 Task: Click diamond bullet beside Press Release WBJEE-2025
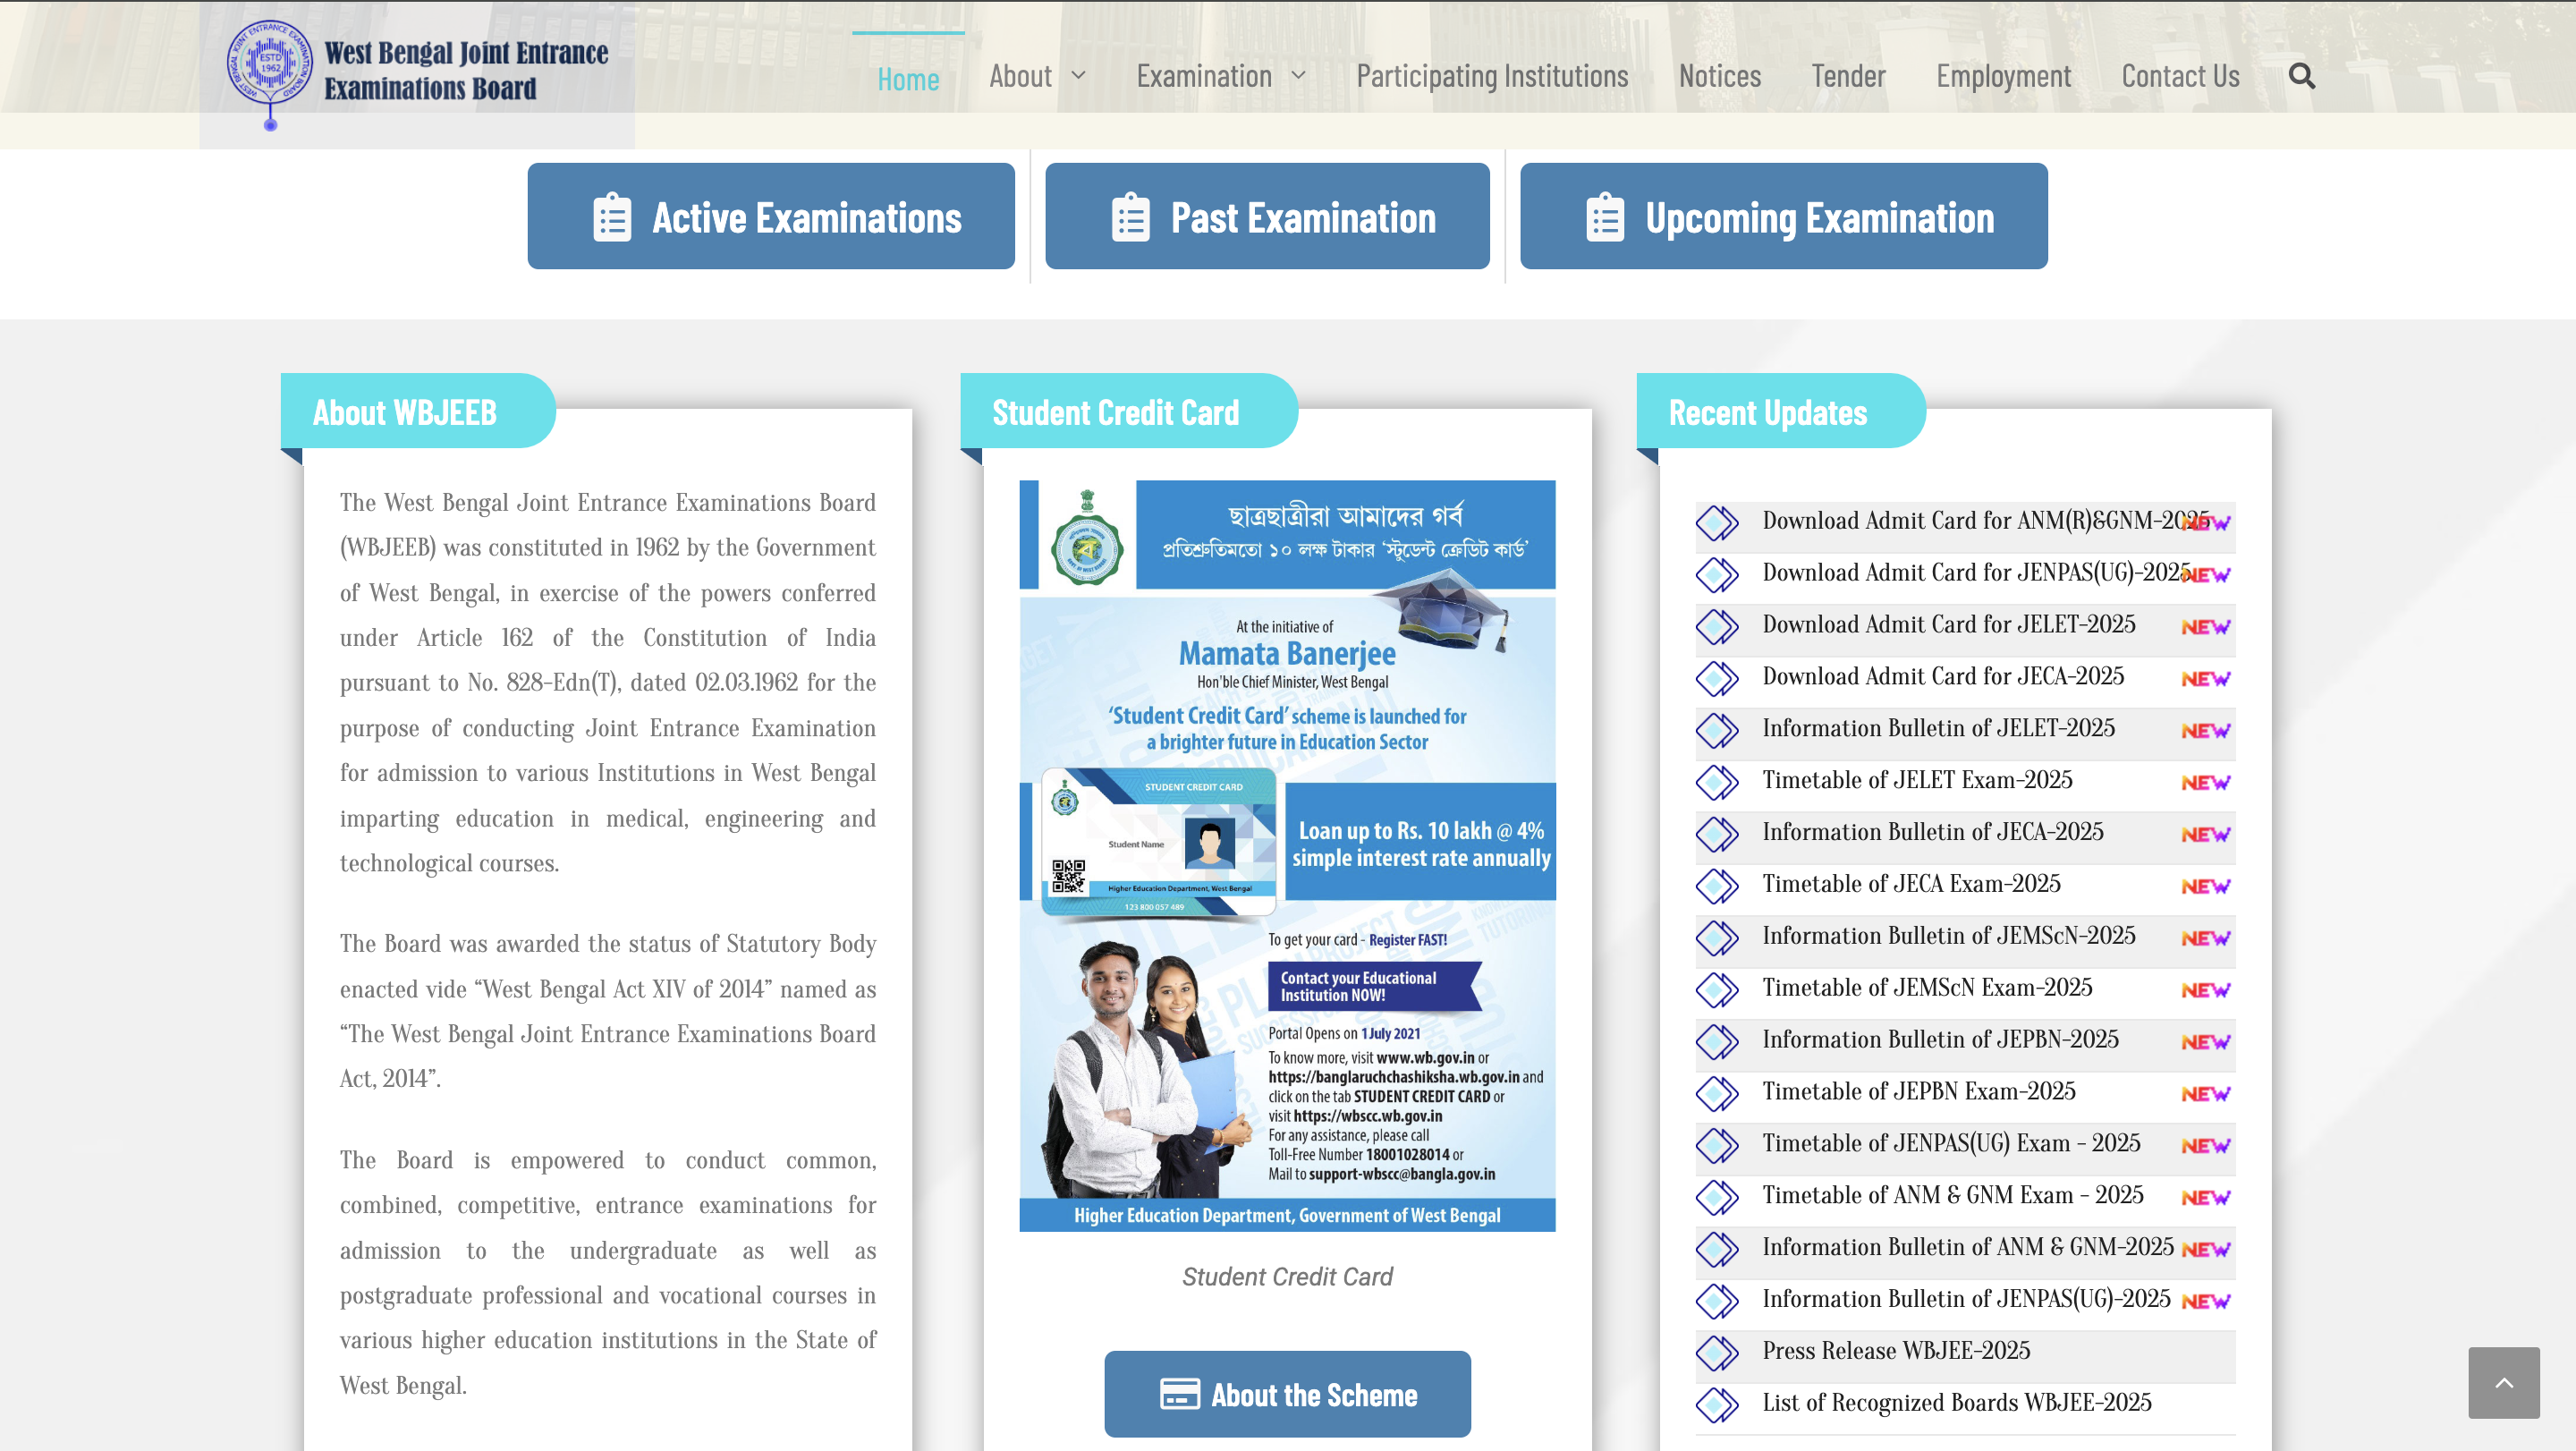[x=1717, y=1352]
